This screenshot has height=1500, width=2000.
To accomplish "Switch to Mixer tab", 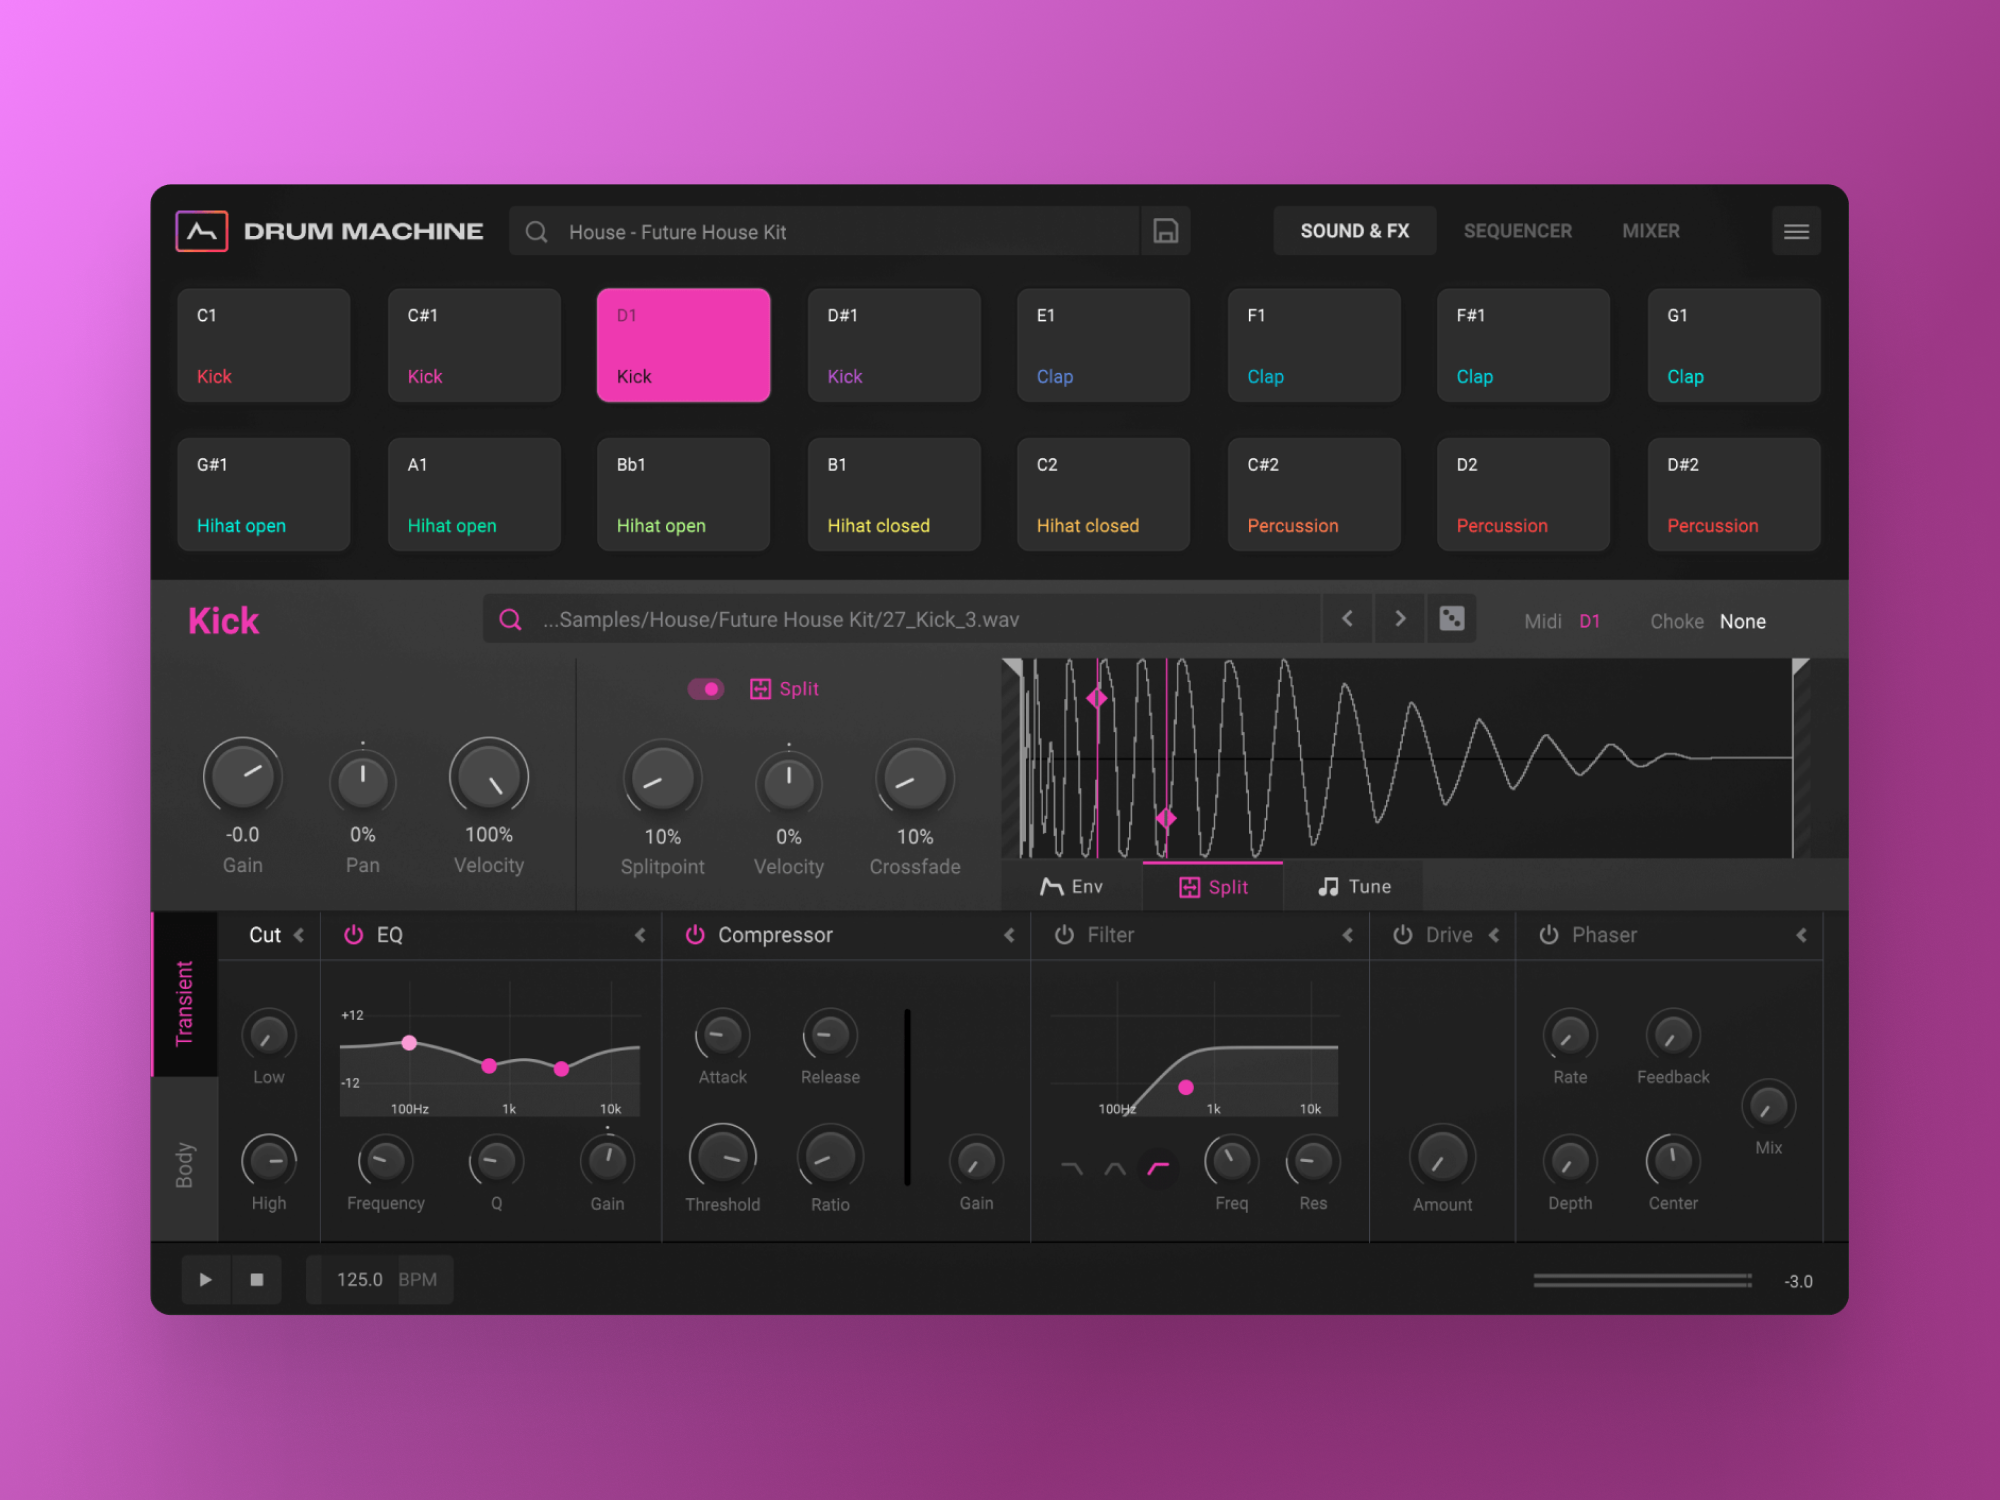I will (x=1650, y=231).
